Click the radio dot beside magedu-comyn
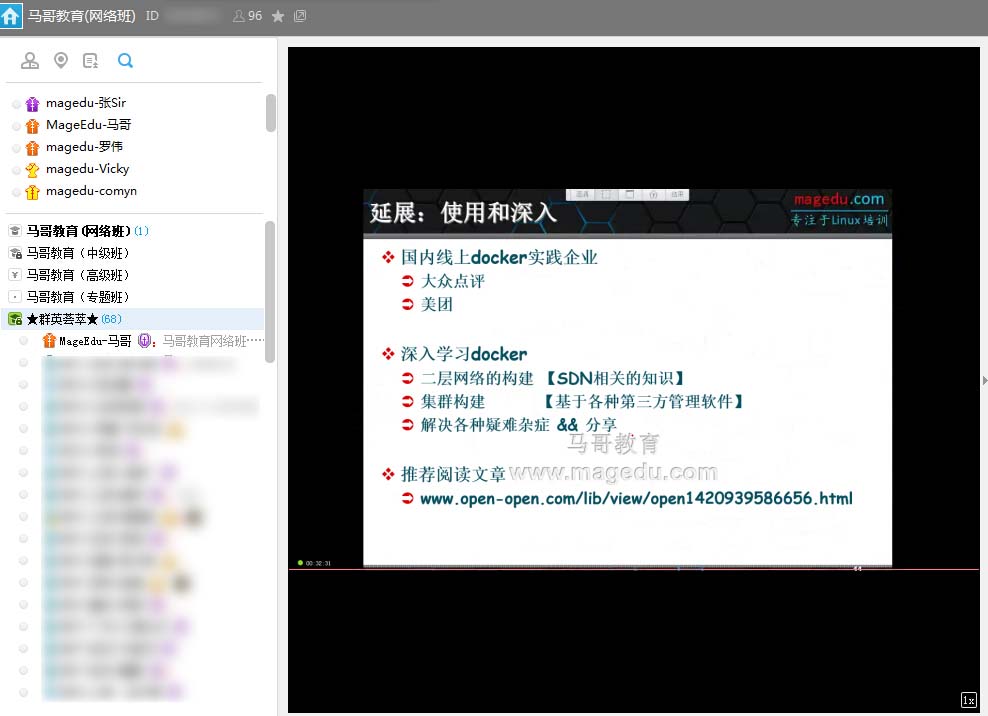The height and width of the screenshot is (716, 988). pos(16,192)
